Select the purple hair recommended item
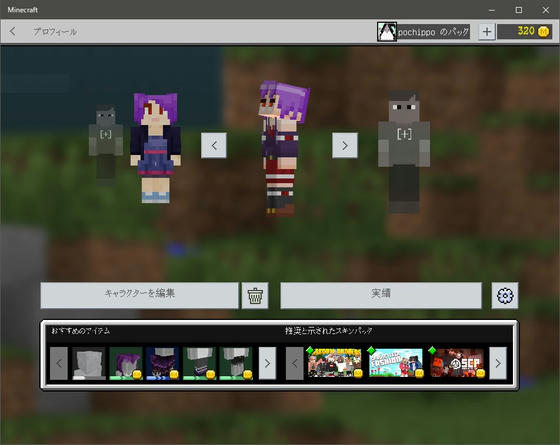 [x=126, y=363]
